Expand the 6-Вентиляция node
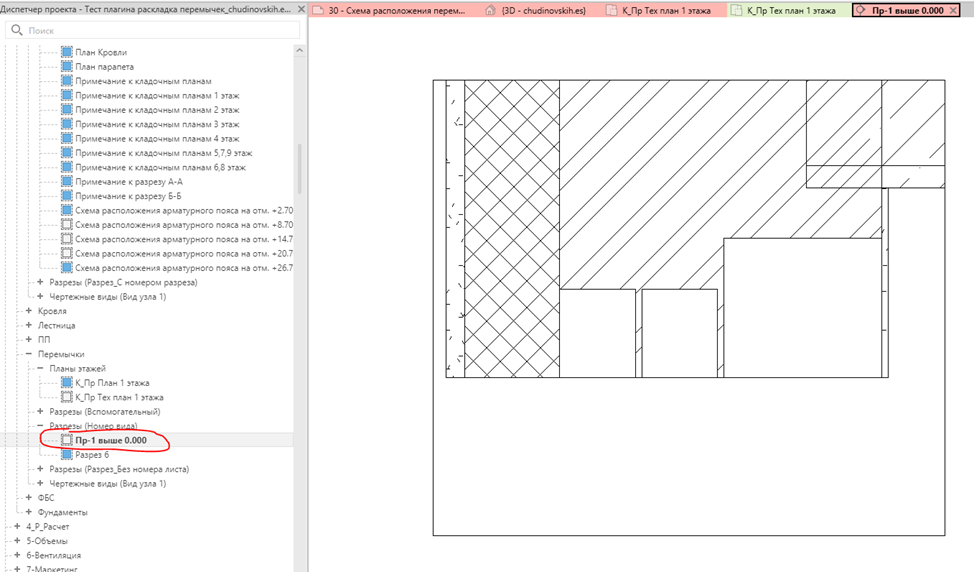 click(17, 555)
